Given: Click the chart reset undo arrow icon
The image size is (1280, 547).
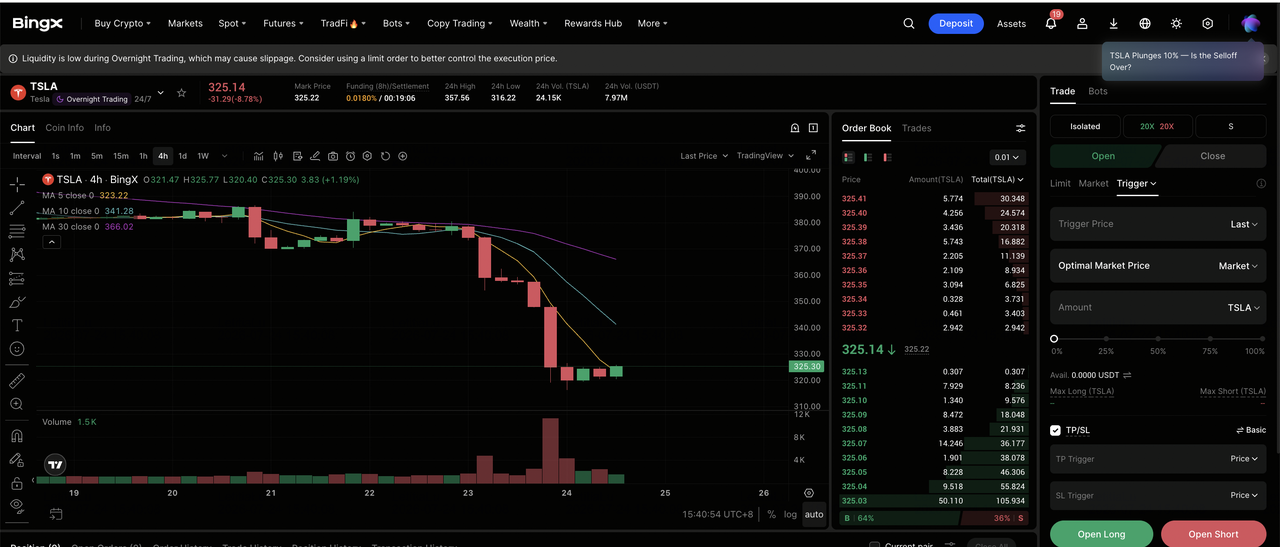Looking at the screenshot, I should coord(385,156).
